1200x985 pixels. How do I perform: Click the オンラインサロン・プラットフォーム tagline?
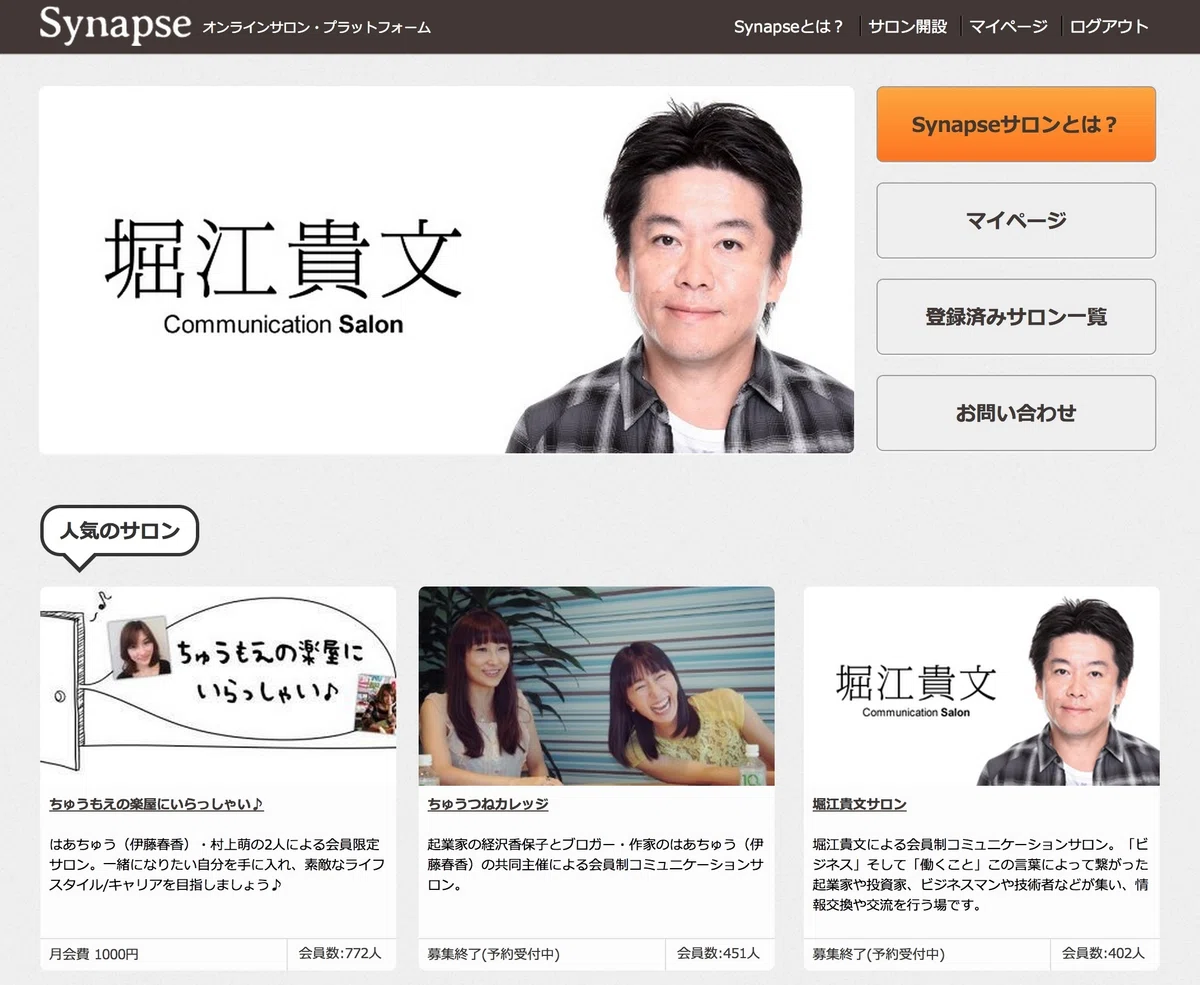(317, 28)
